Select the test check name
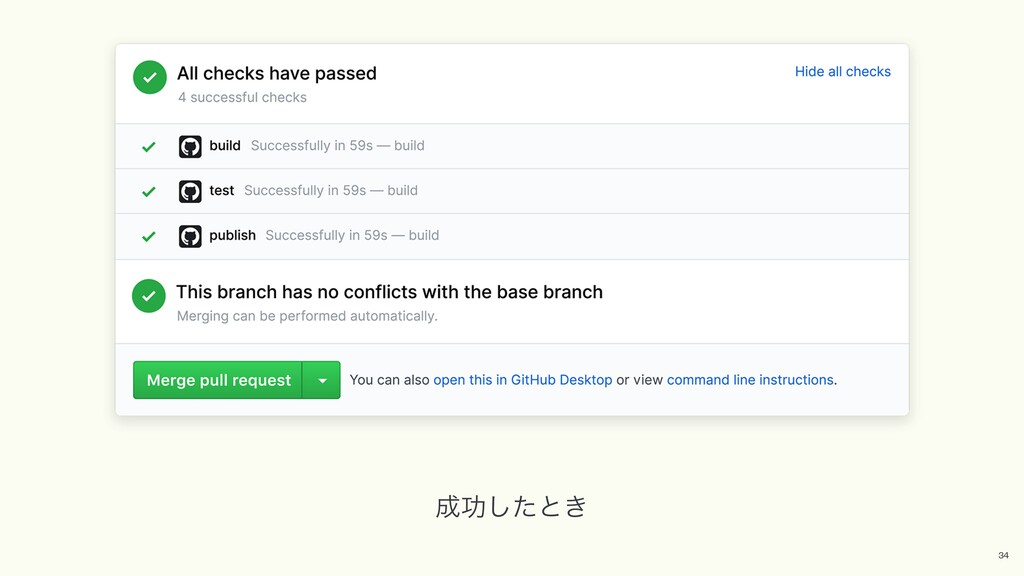Image resolution: width=1024 pixels, height=576 pixels. point(222,191)
